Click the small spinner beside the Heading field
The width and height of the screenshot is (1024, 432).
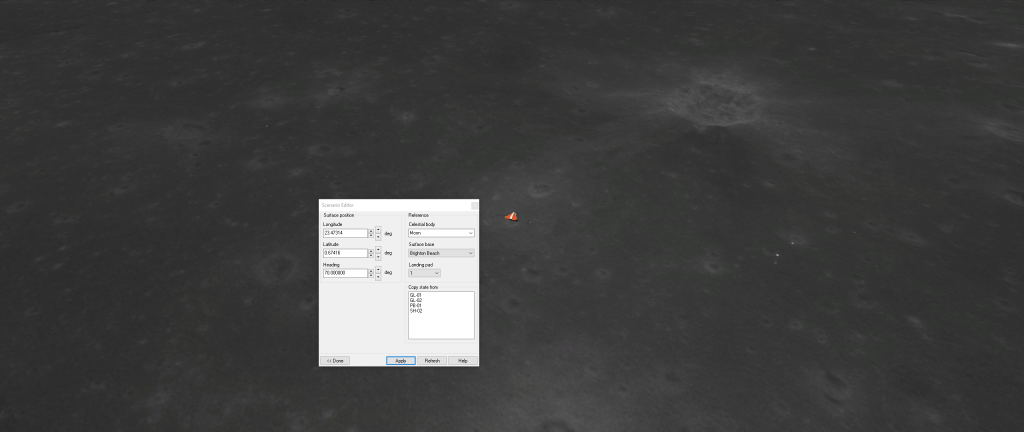pos(371,273)
